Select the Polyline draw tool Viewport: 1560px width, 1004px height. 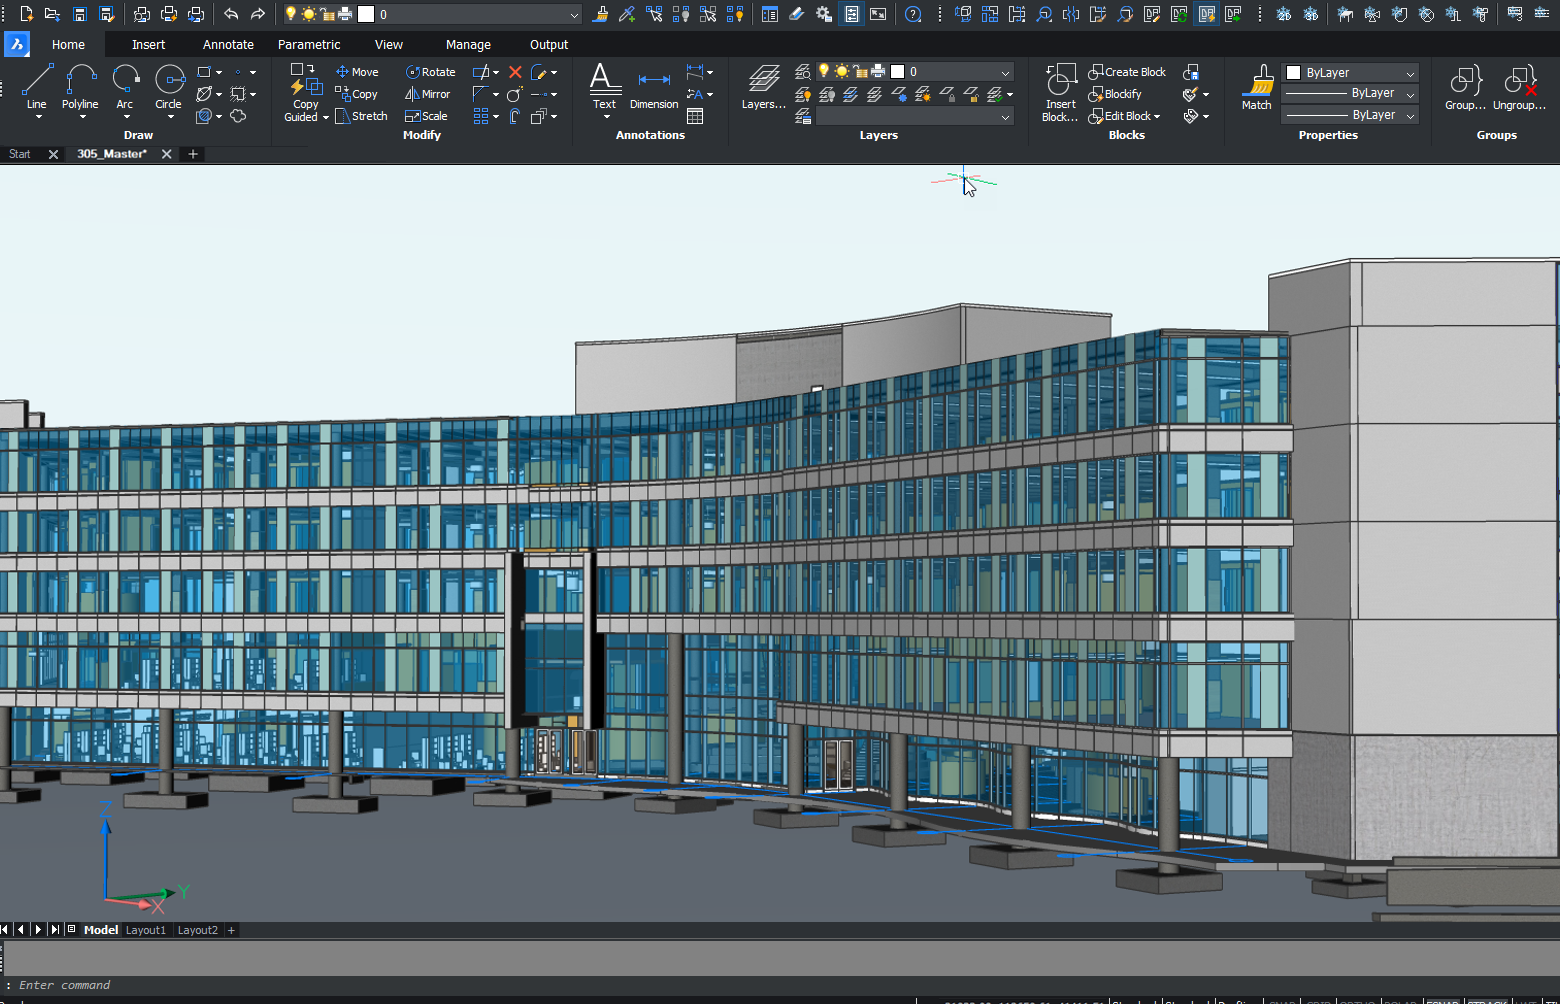[x=80, y=88]
